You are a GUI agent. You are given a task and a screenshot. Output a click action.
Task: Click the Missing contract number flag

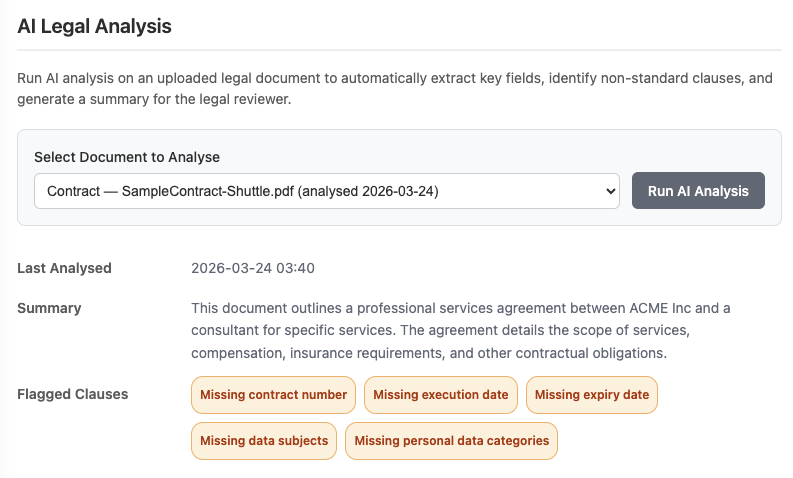[x=273, y=395]
